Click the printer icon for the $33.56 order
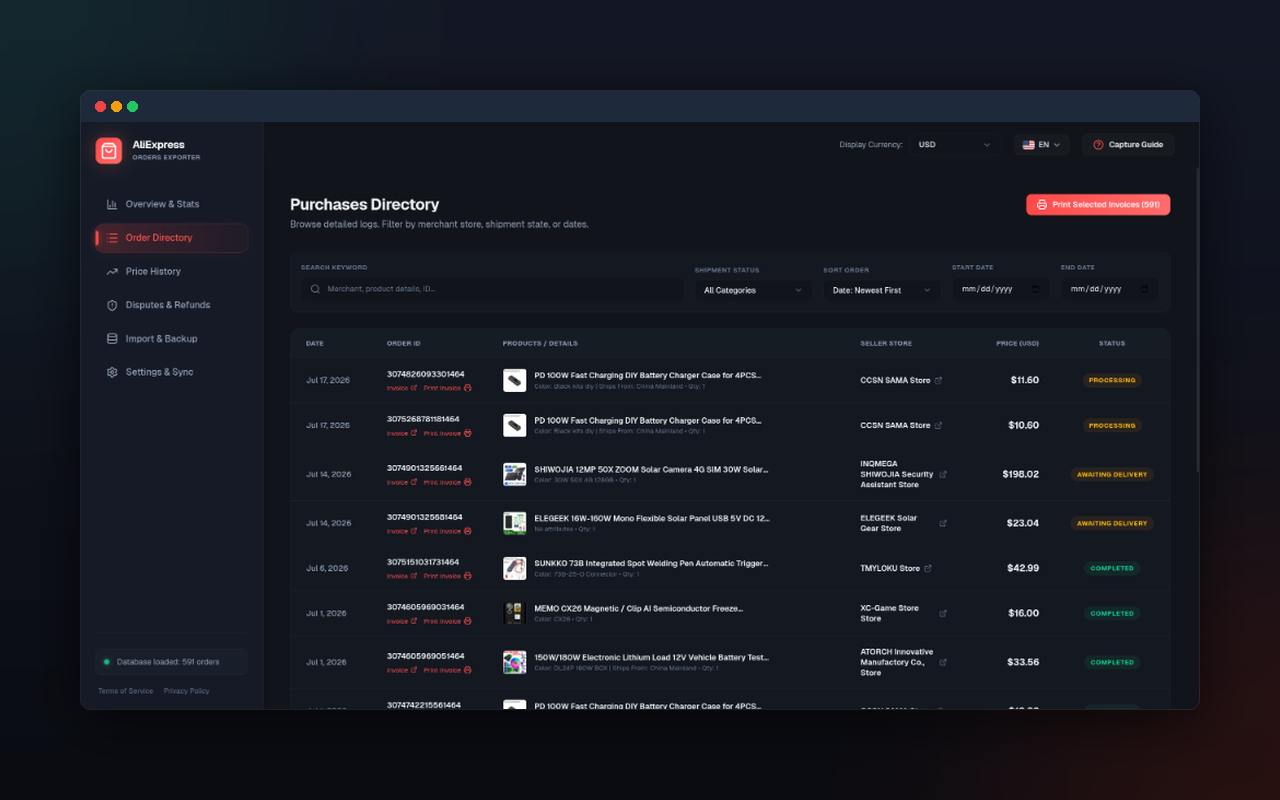Image resolution: width=1280 pixels, height=800 pixels. tap(467, 670)
